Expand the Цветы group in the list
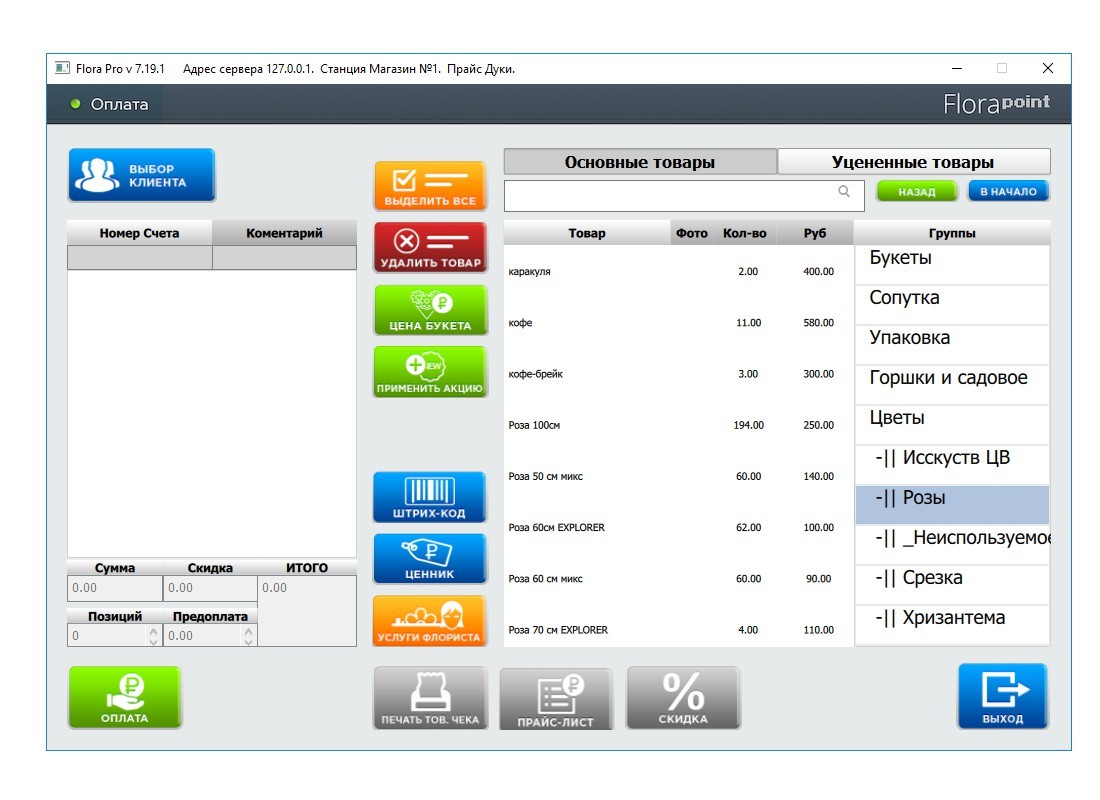The image size is (1100, 800). click(x=951, y=418)
